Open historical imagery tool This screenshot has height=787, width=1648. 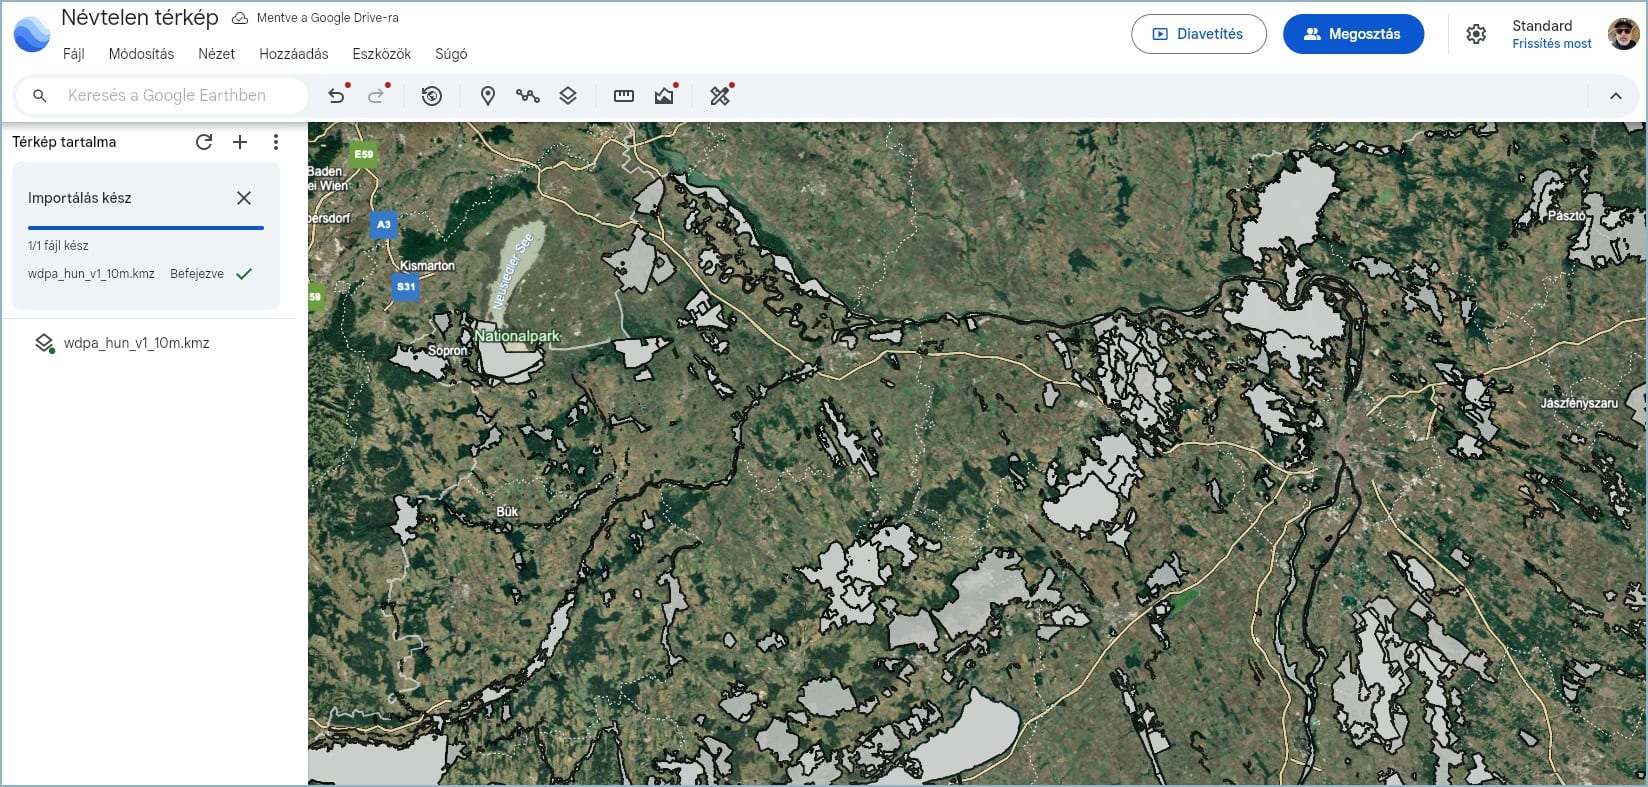pyautogui.click(x=432, y=96)
